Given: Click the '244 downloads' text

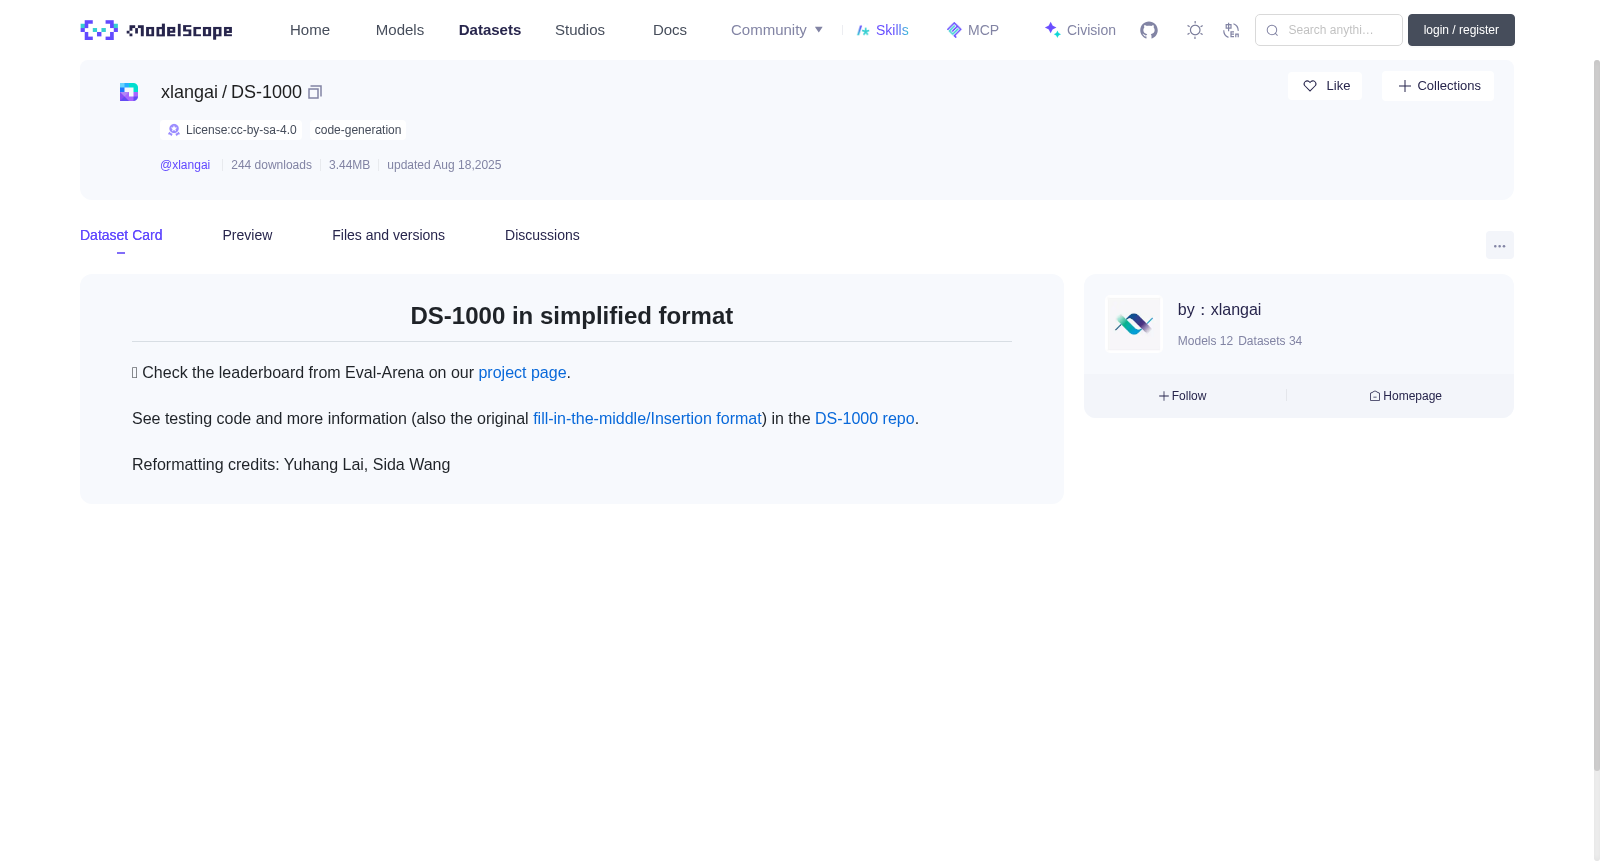Looking at the screenshot, I should pos(271,165).
